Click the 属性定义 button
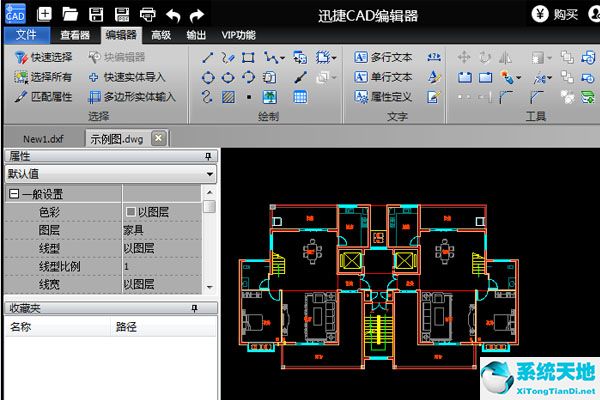This screenshot has width=600, height=400. point(383,97)
